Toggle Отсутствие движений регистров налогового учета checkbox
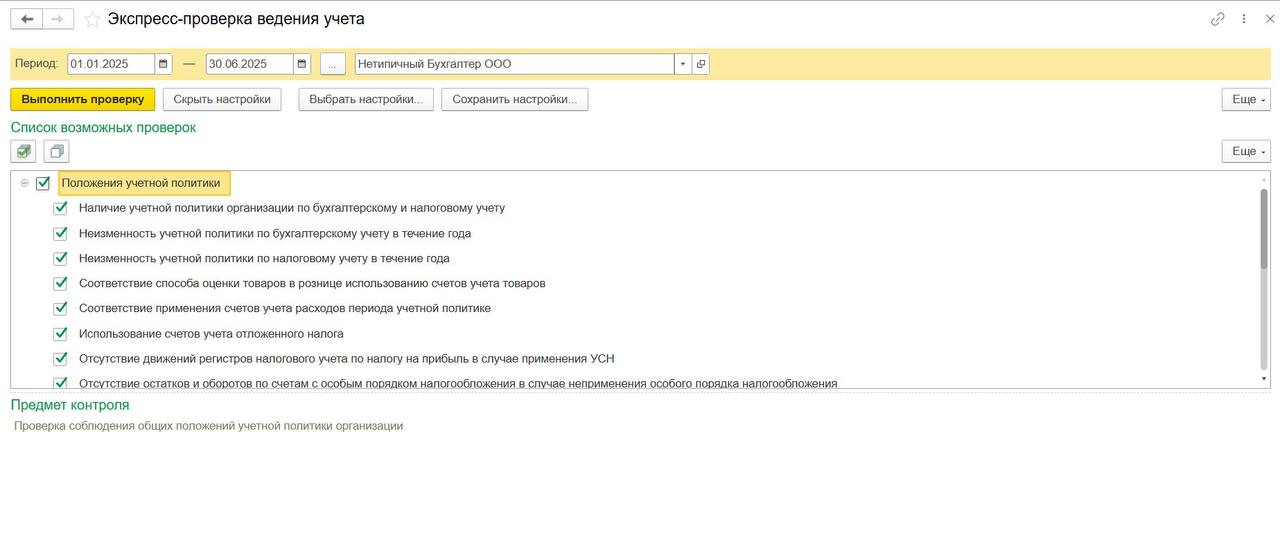Screen dimensions: 1280x548 coord(60,358)
